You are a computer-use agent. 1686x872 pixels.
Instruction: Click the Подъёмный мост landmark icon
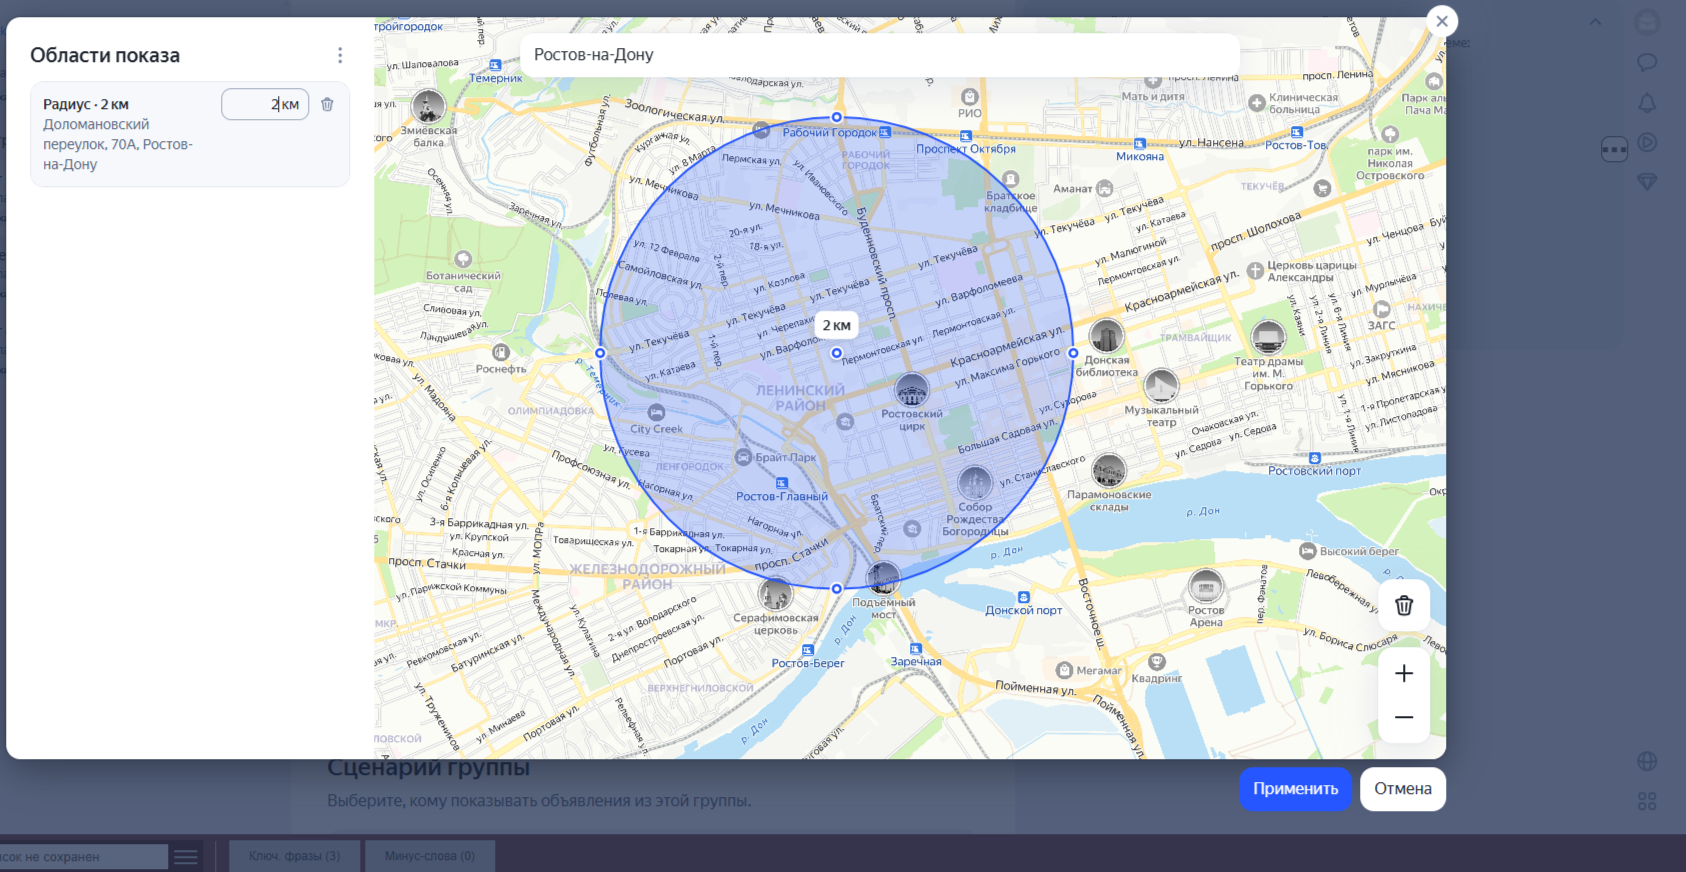[883, 578]
